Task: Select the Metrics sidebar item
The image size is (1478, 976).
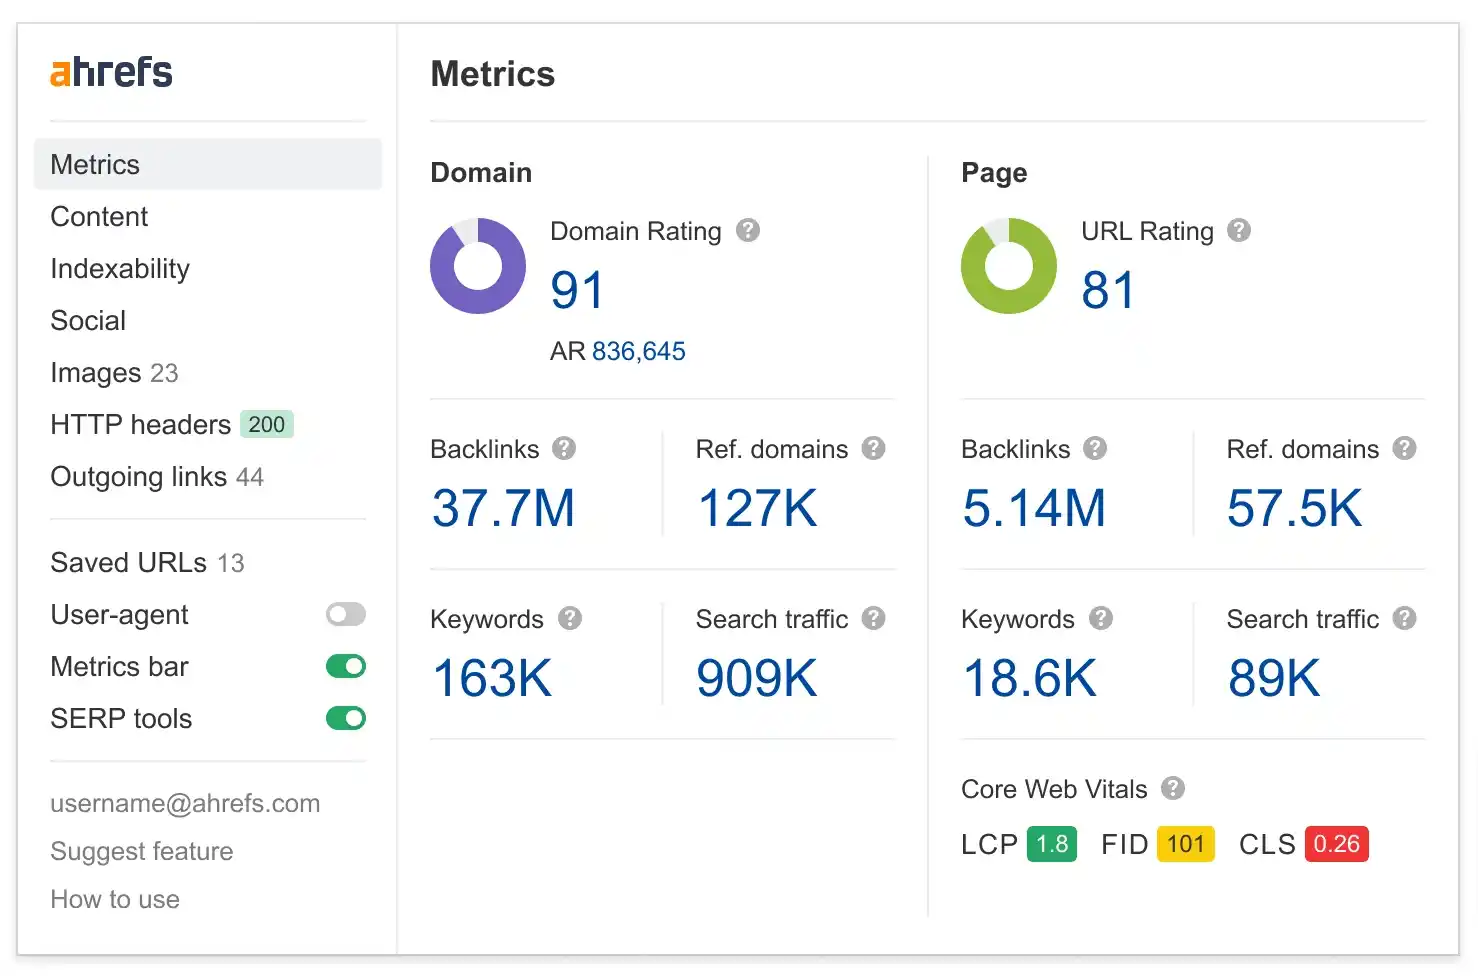Action: (x=208, y=164)
